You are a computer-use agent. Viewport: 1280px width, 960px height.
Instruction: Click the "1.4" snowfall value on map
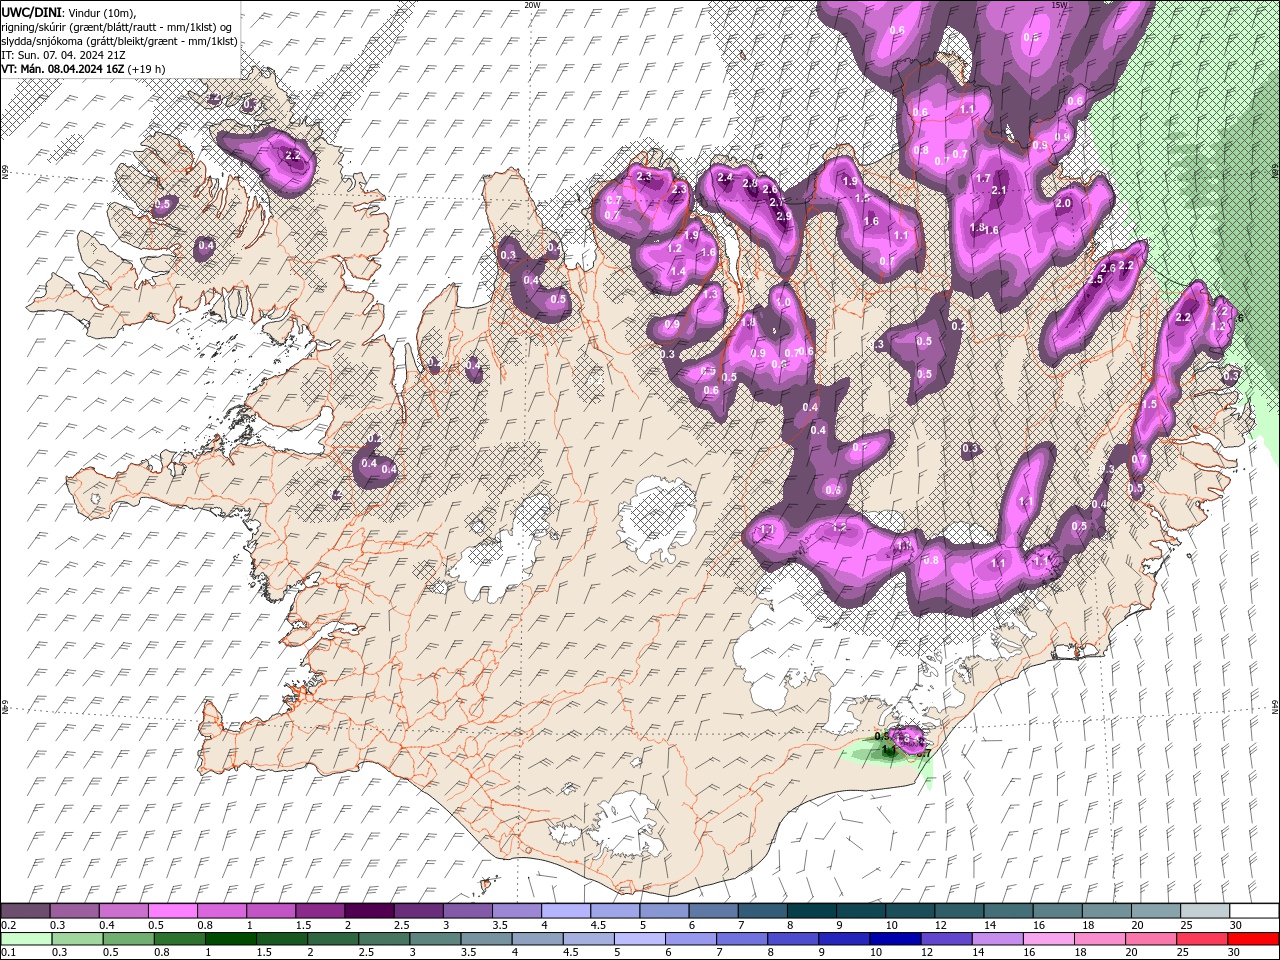677,272
